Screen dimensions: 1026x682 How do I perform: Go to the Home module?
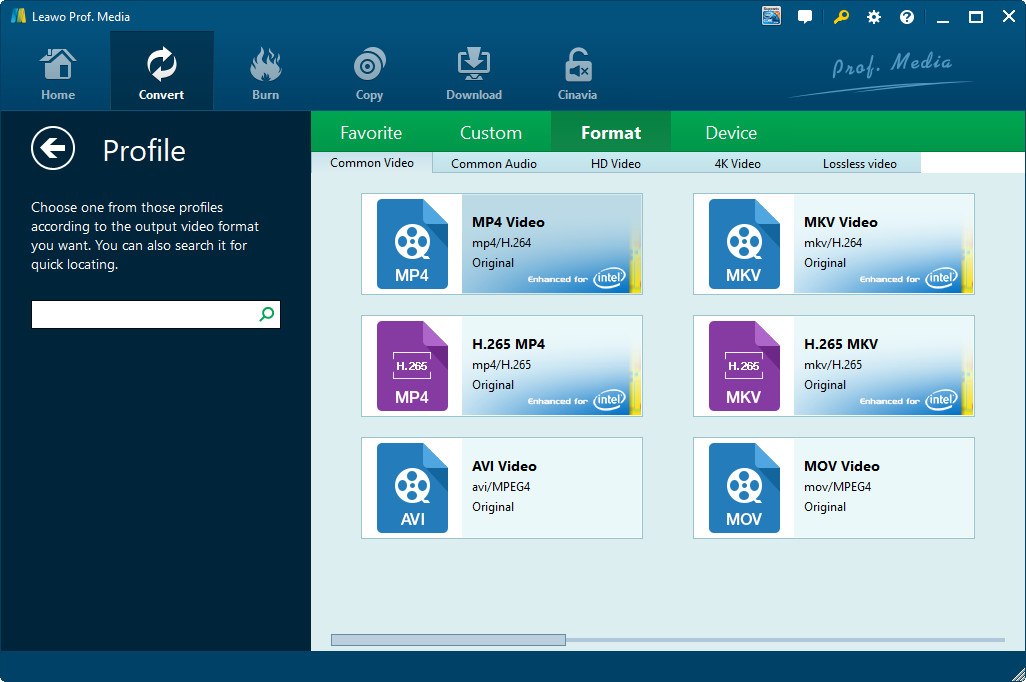(x=58, y=72)
